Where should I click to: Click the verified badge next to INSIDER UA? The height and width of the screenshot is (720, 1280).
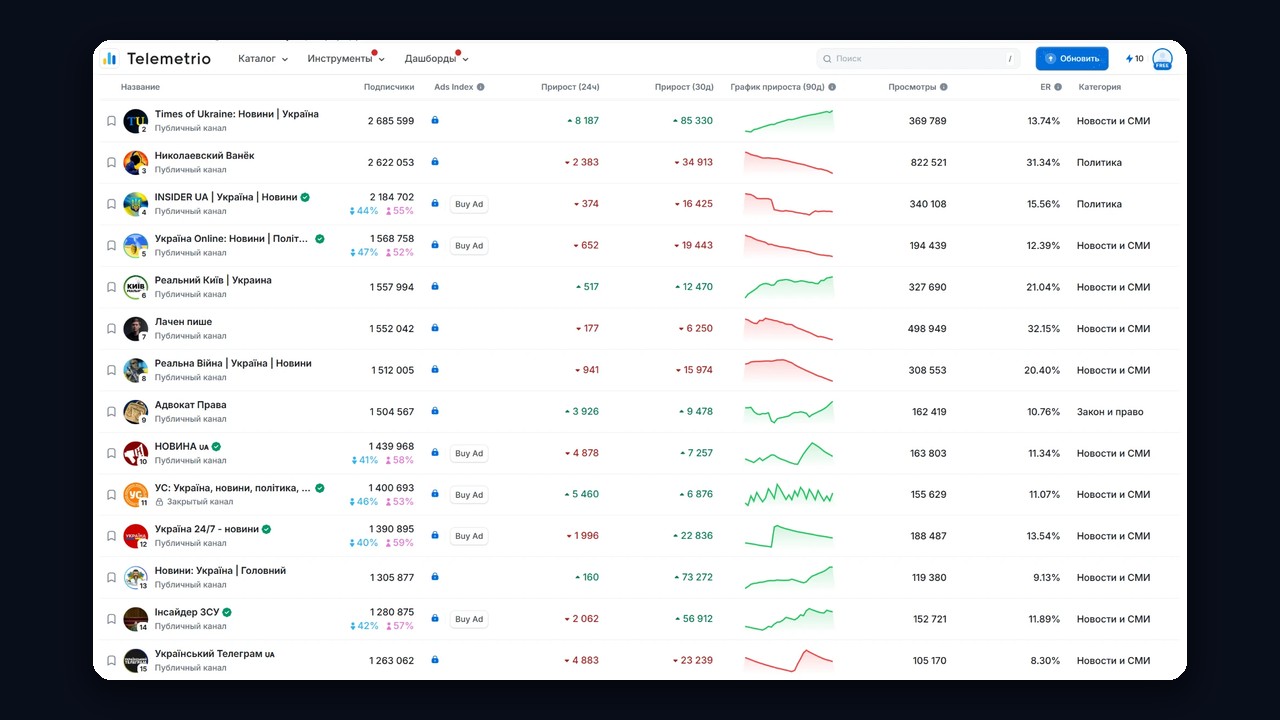click(x=305, y=197)
